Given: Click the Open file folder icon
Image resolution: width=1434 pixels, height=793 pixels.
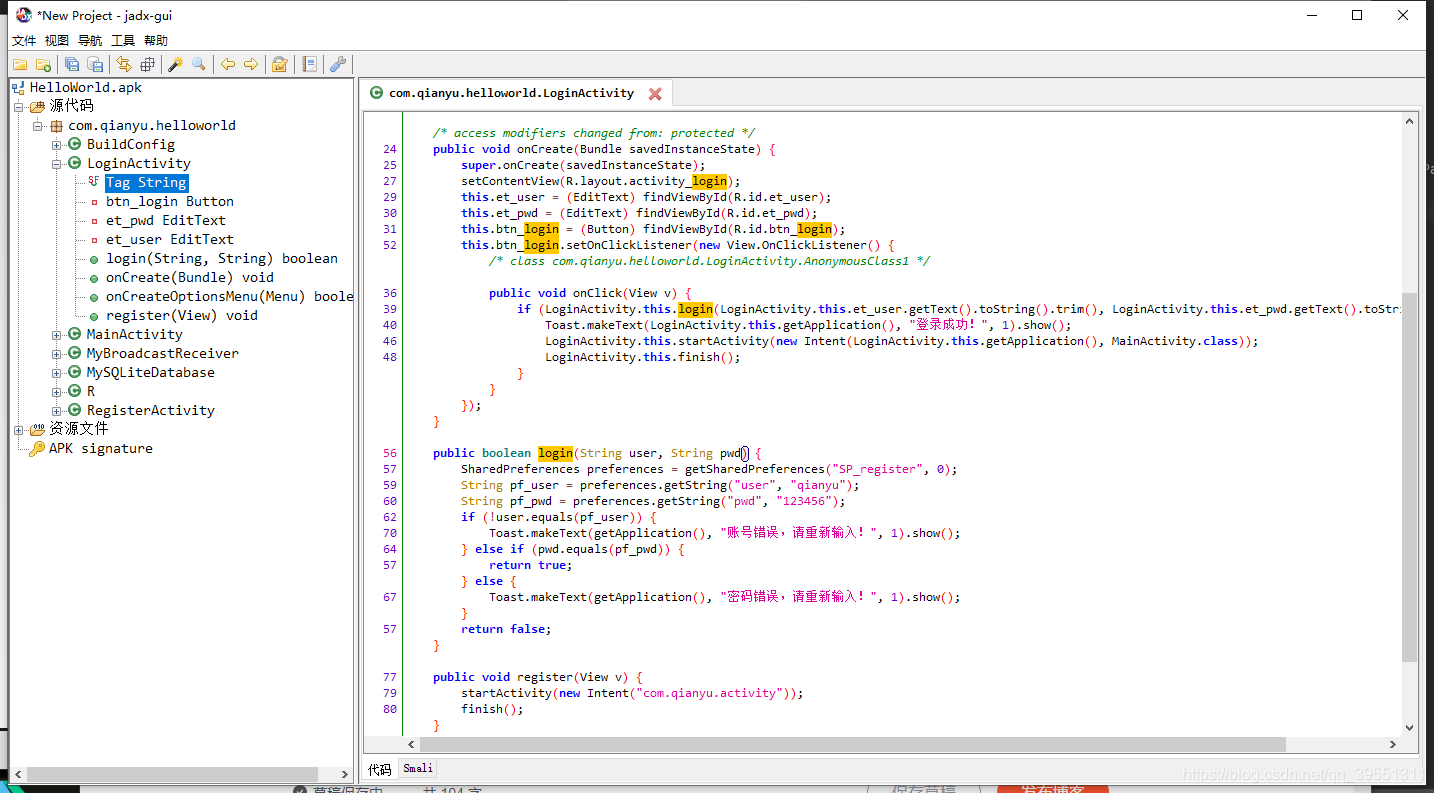Looking at the screenshot, I should (x=20, y=65).
